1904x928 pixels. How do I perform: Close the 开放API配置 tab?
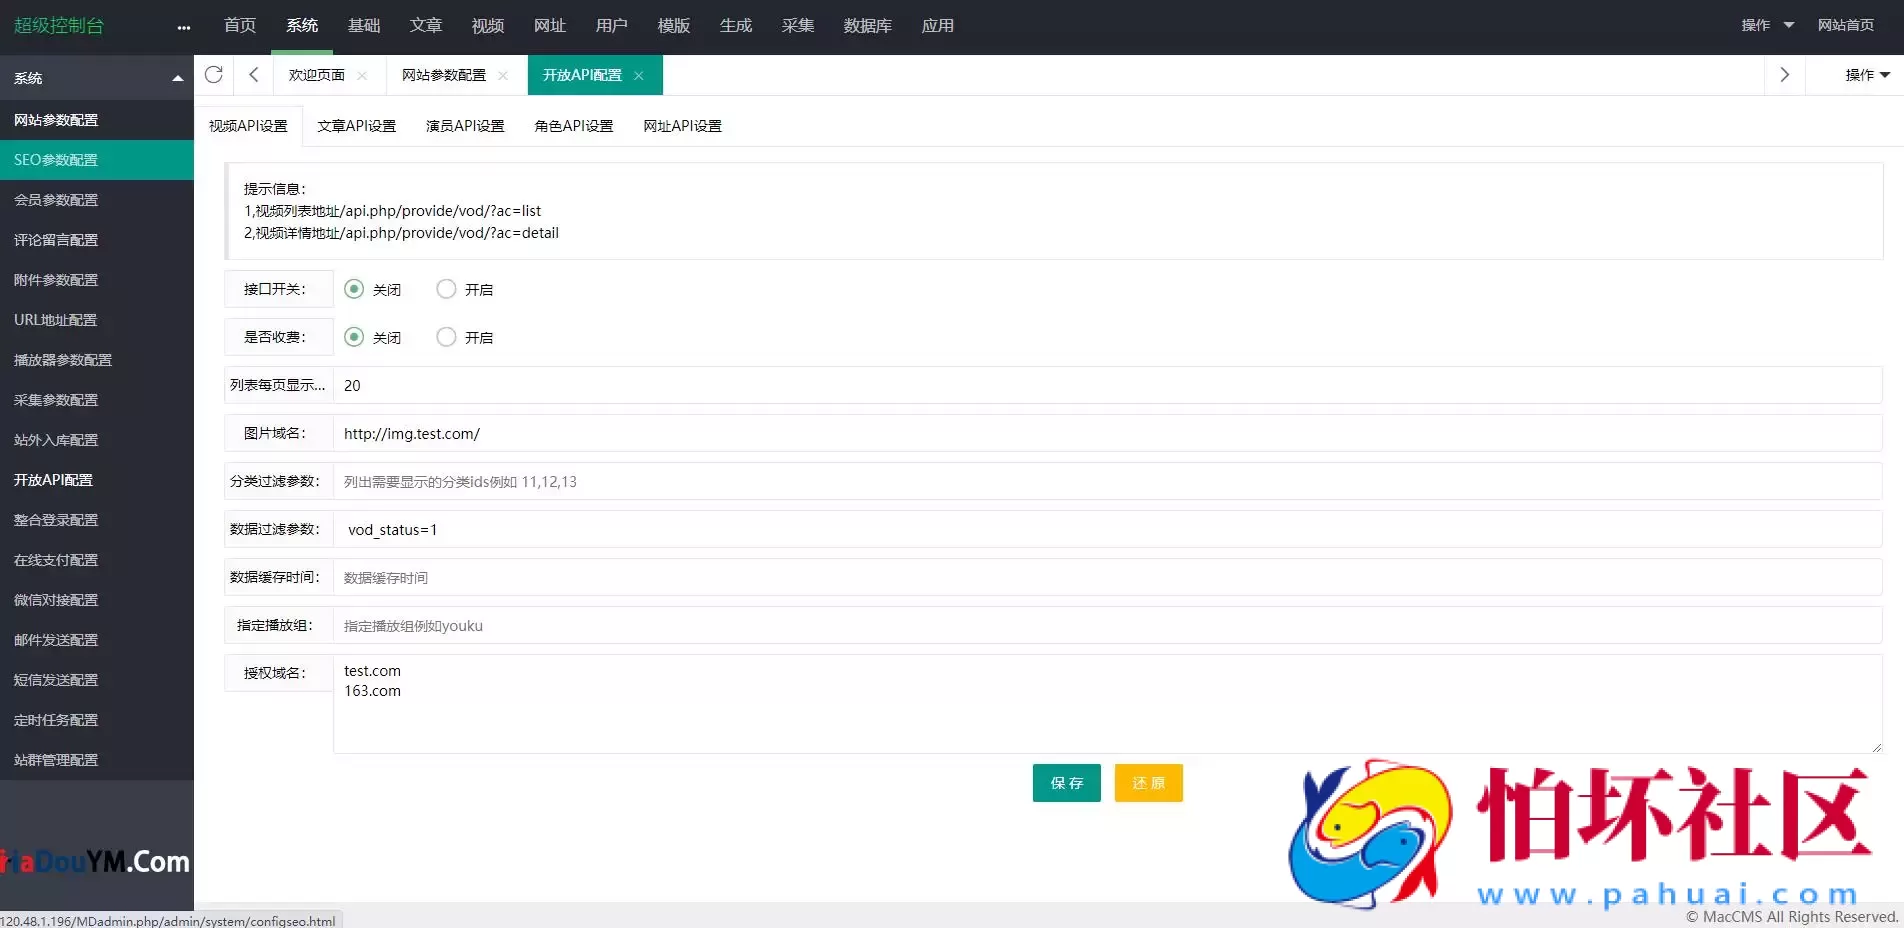click(x=639, y=76)
